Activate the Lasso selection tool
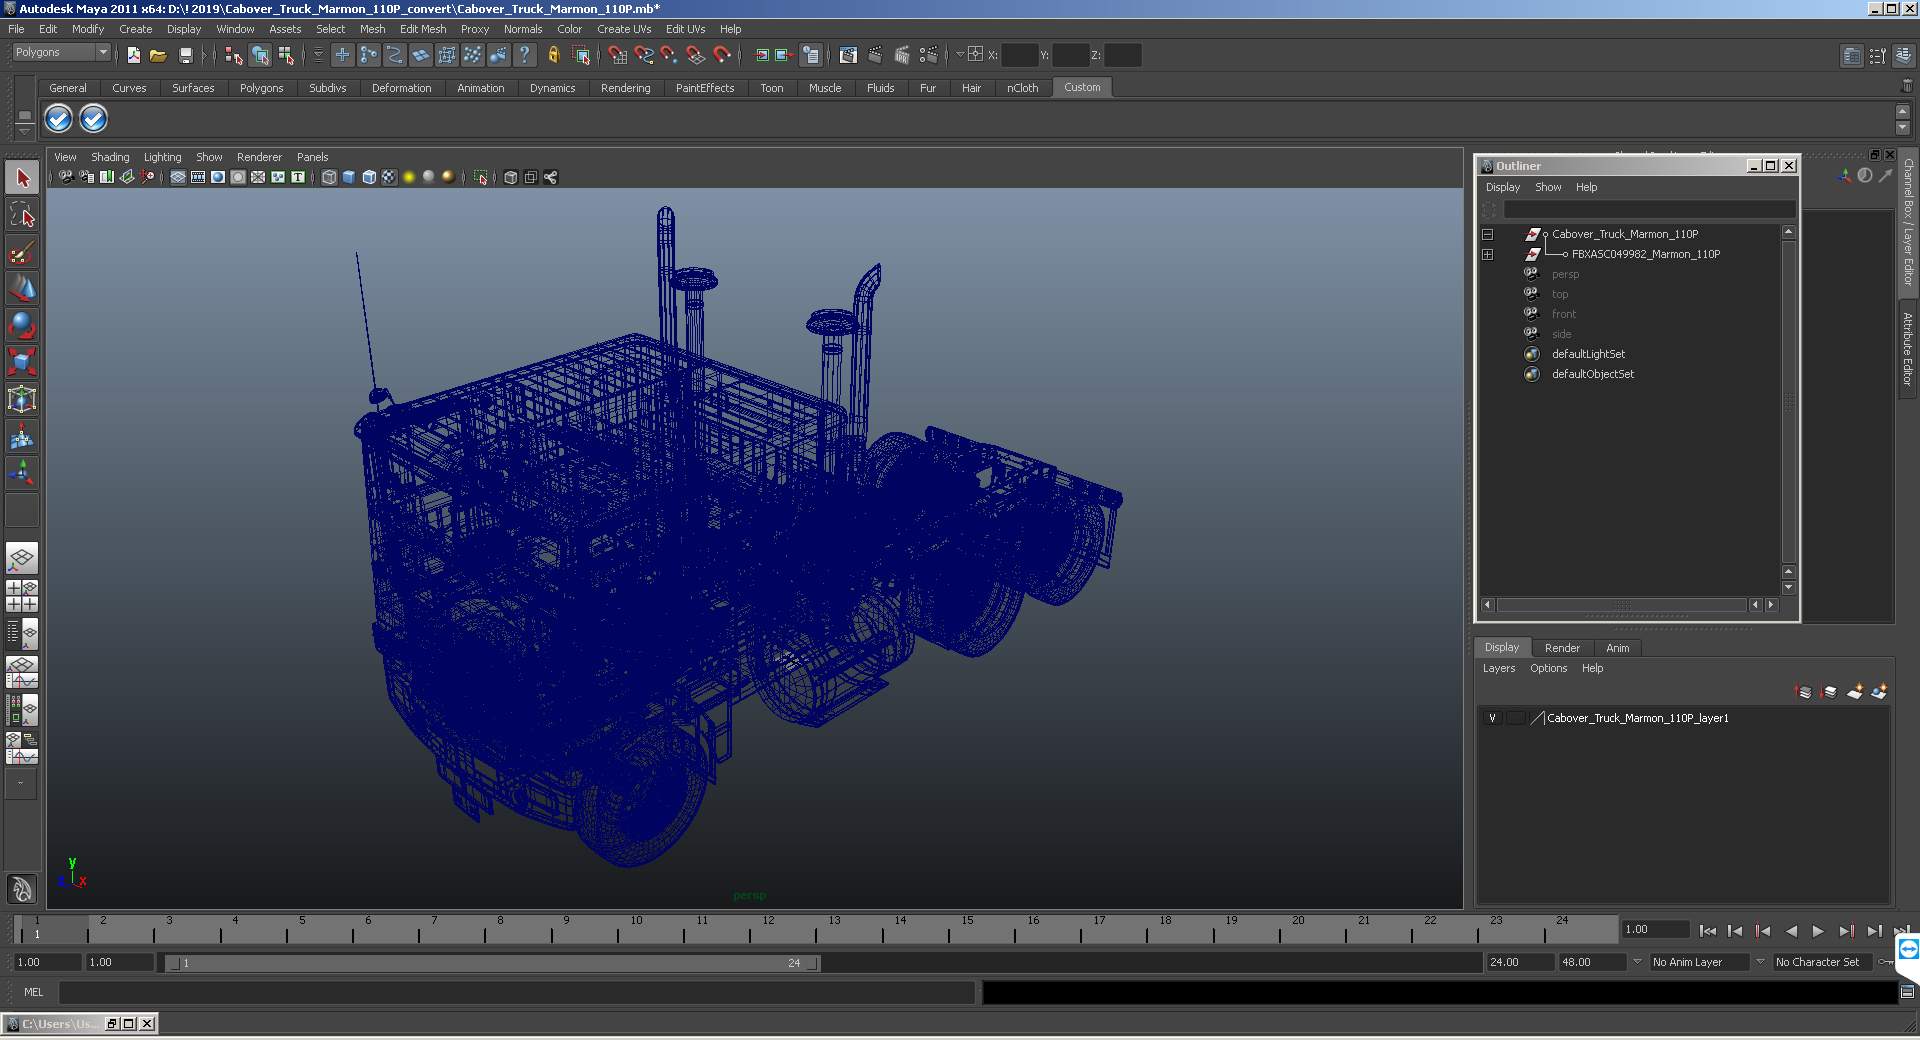1920x1040 pixels. click(22, 215)
